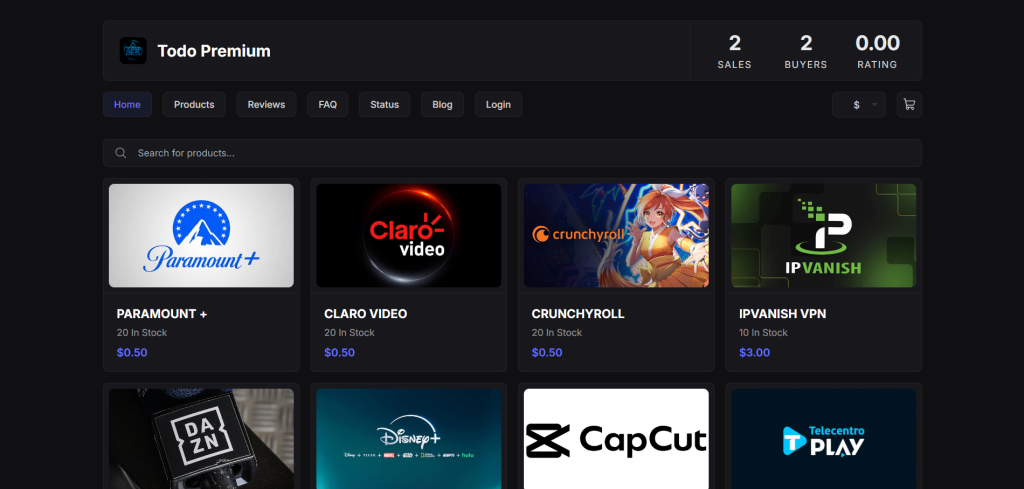Click 20 In Stock under Paramount +
Image resolution: width=1024 pixels, height=489 pixels.
[x=142, y=333]
